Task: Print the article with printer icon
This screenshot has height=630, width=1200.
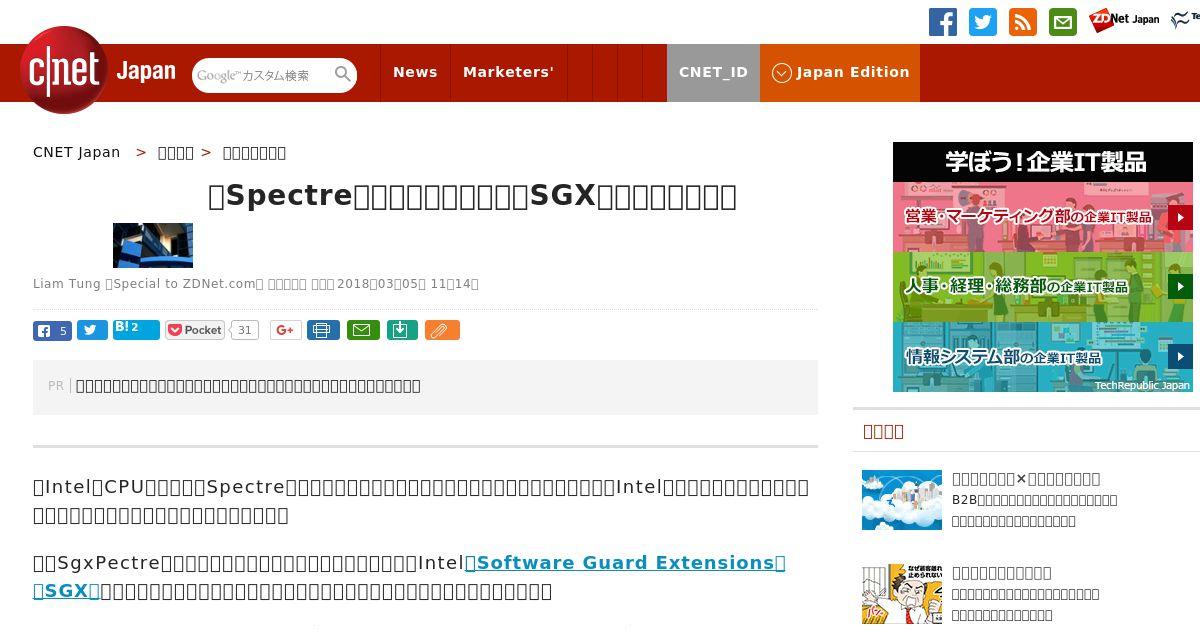Action: pos(323,330)
